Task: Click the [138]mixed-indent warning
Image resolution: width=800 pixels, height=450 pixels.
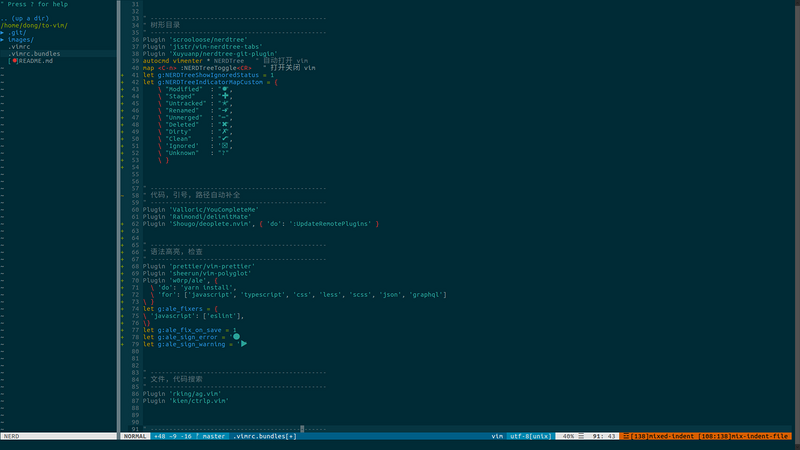Action: [662, 436]
